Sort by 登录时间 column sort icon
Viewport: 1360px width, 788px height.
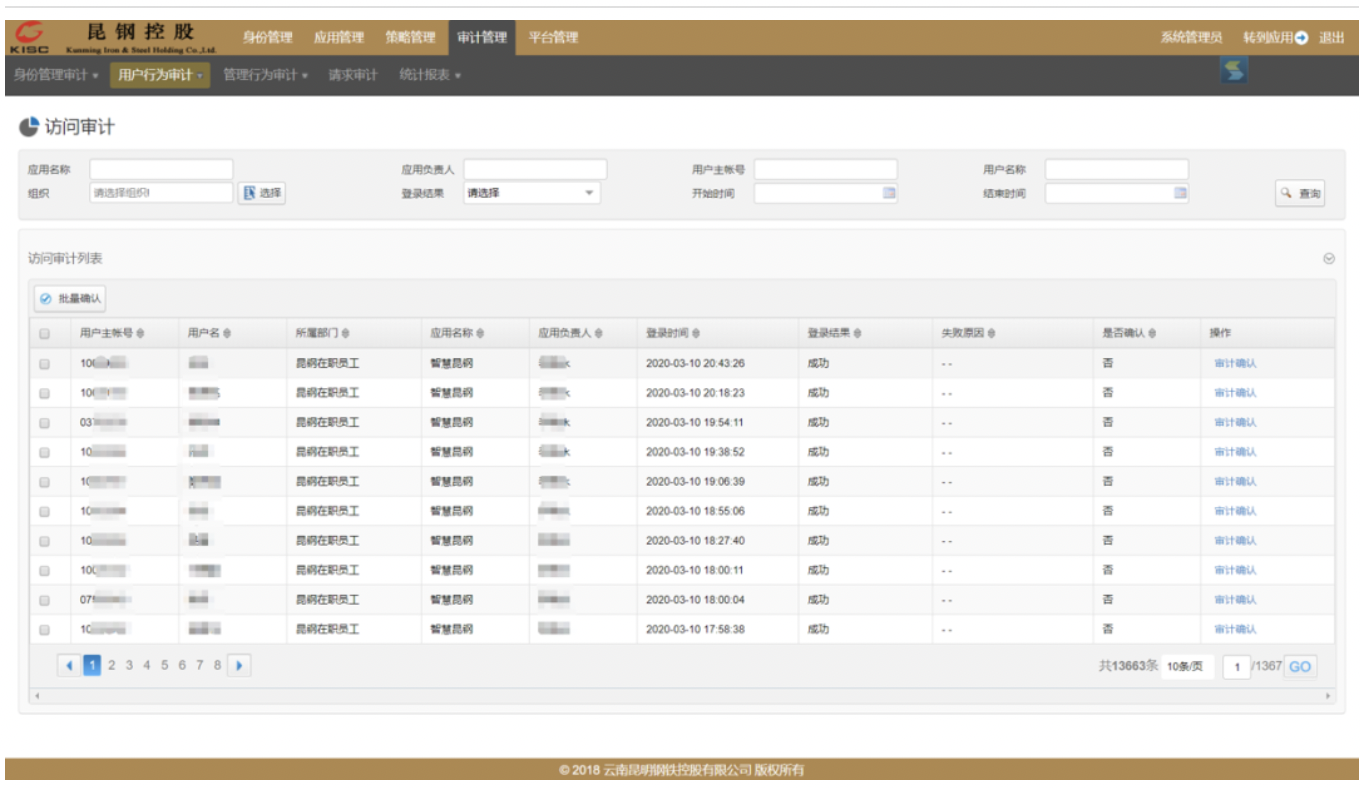point(695,333)
